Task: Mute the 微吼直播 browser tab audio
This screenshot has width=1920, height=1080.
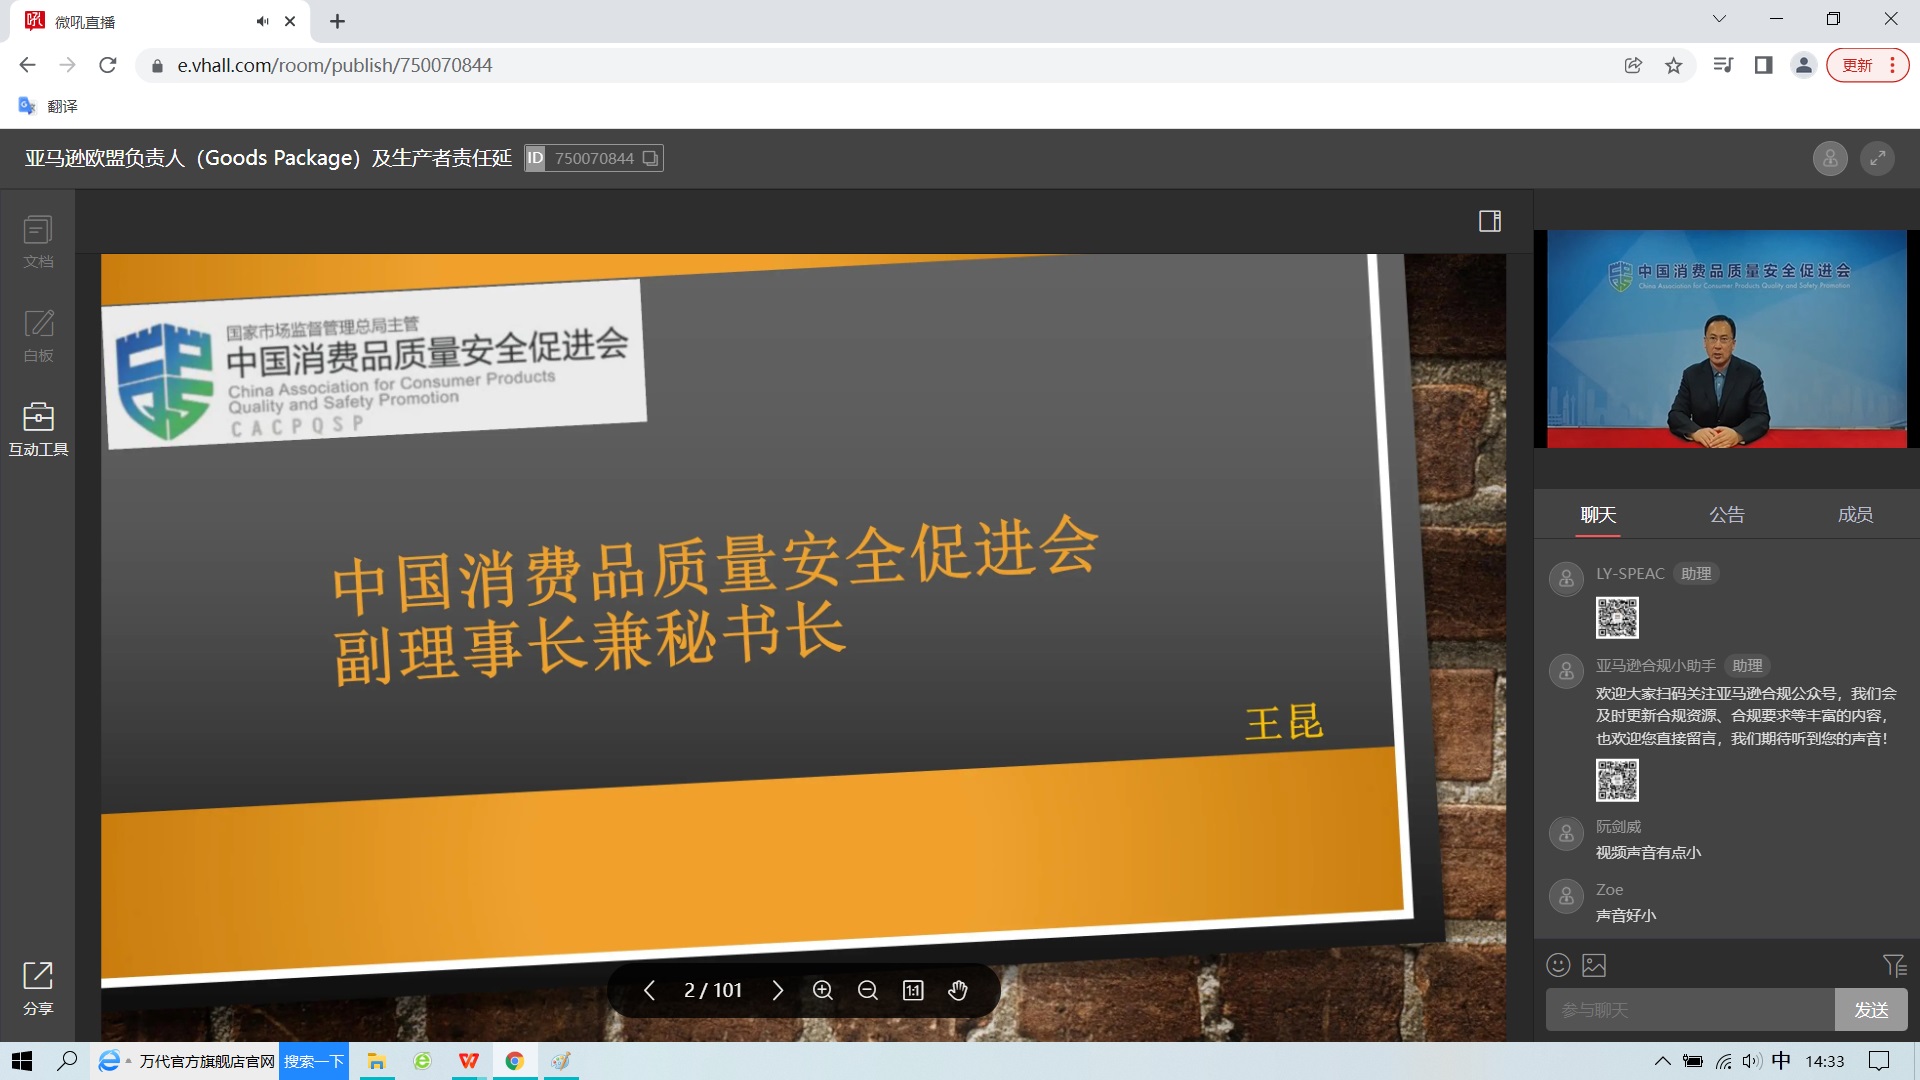Action: (262, 21)
